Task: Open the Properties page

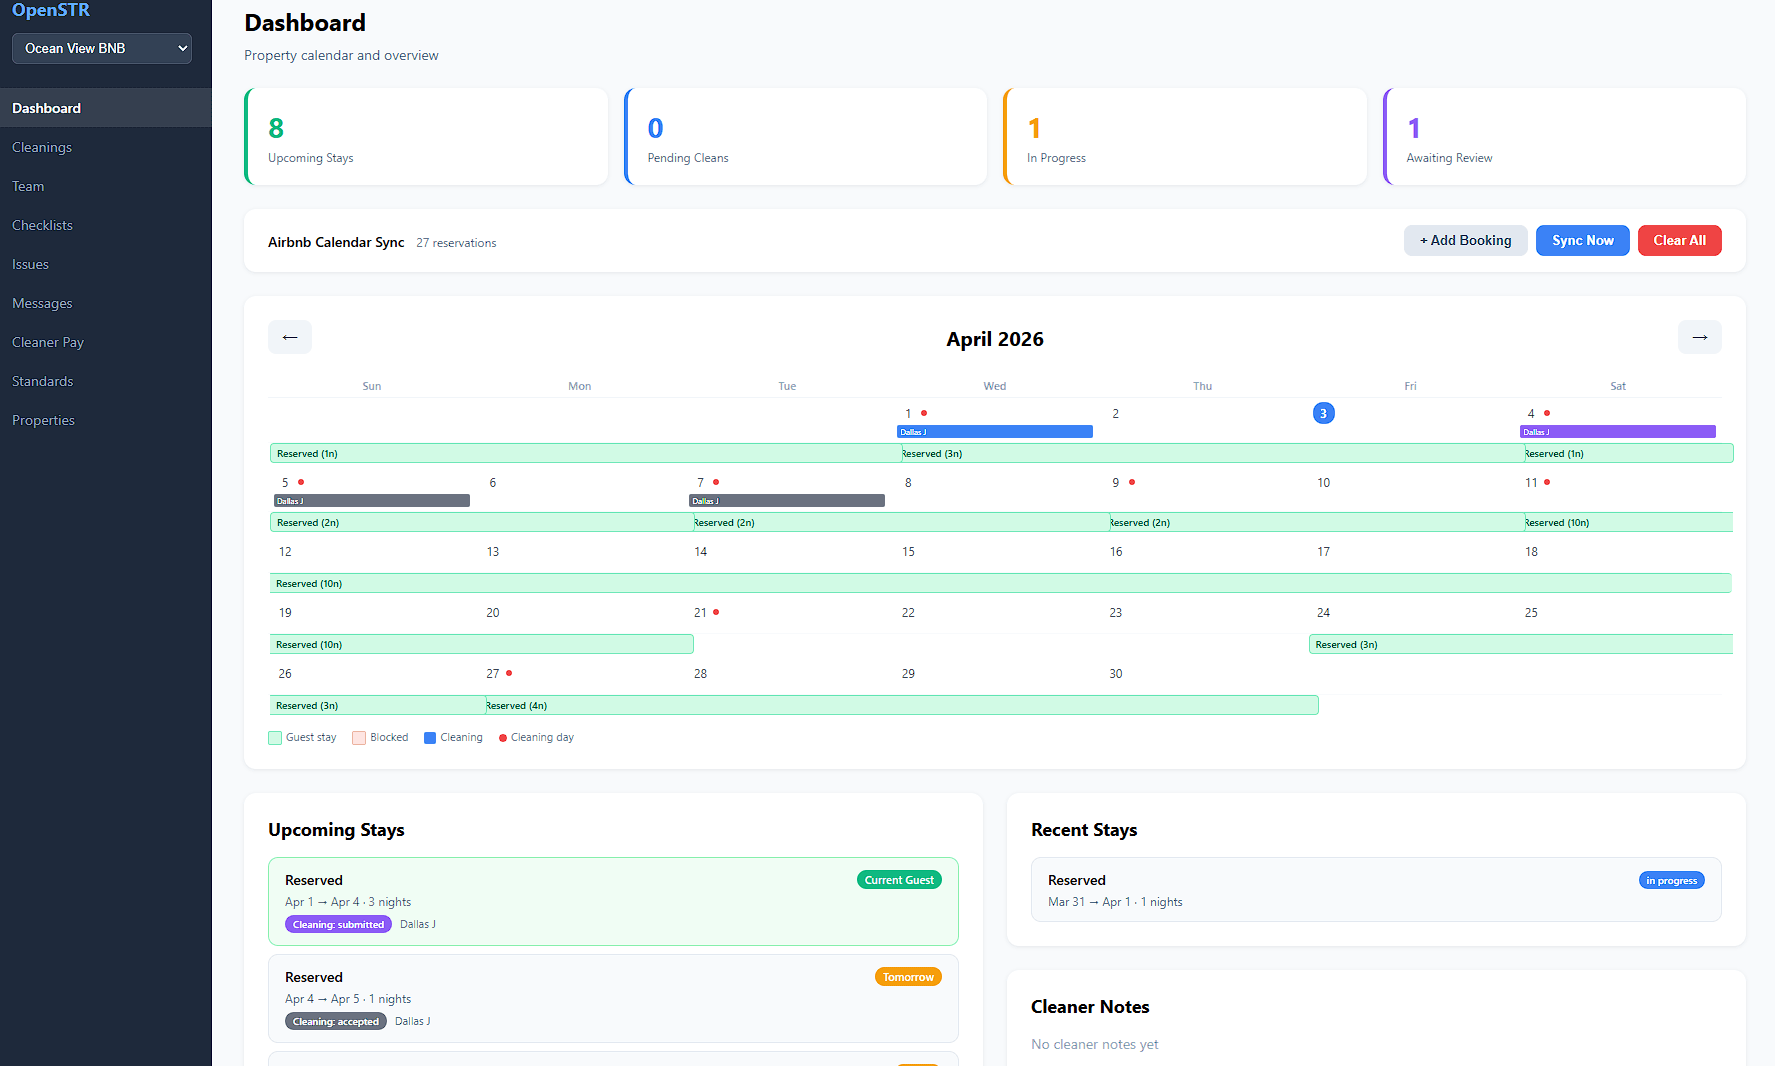Action: (x=106, y=420)
